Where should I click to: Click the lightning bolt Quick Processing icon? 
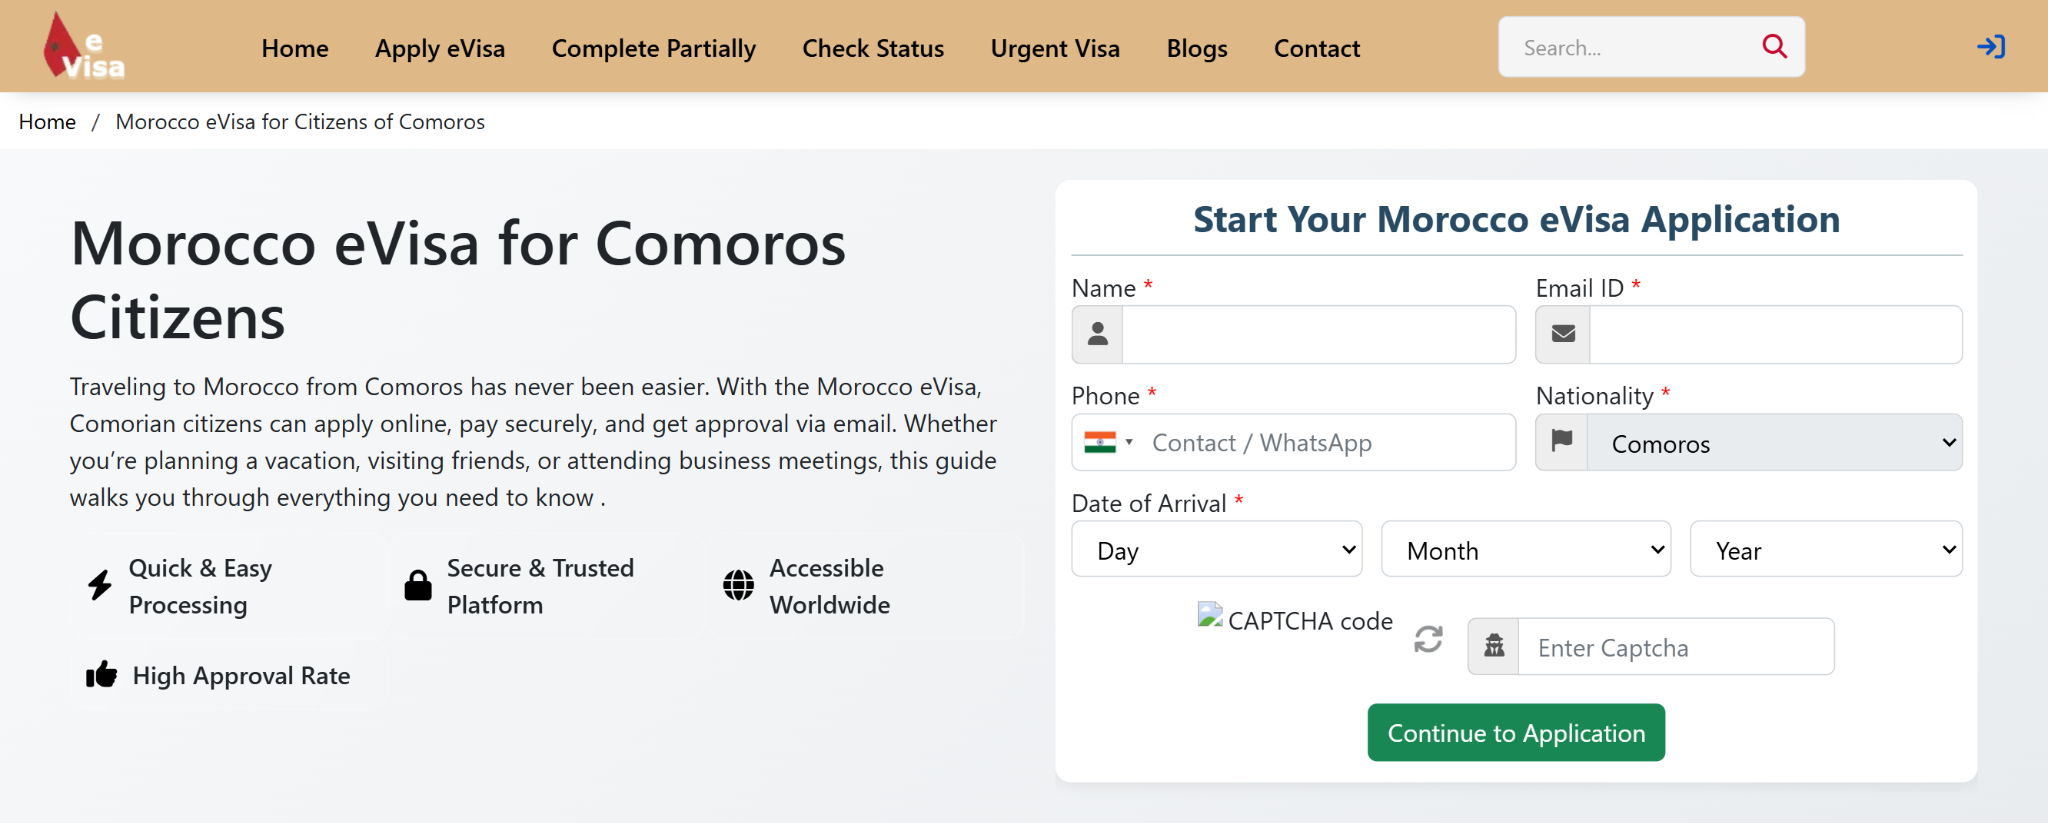(100, 585)
